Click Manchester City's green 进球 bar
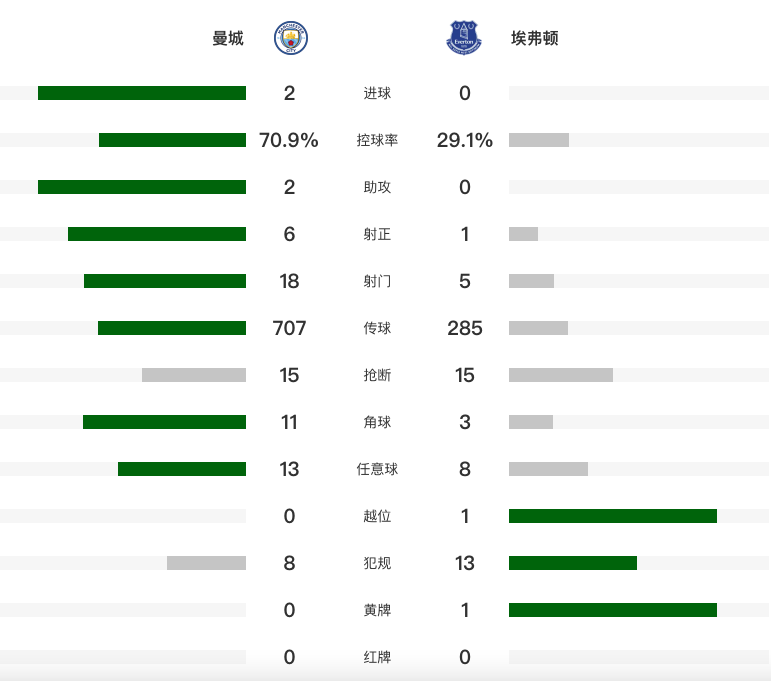The image size is (771, 681). [142, 93]
